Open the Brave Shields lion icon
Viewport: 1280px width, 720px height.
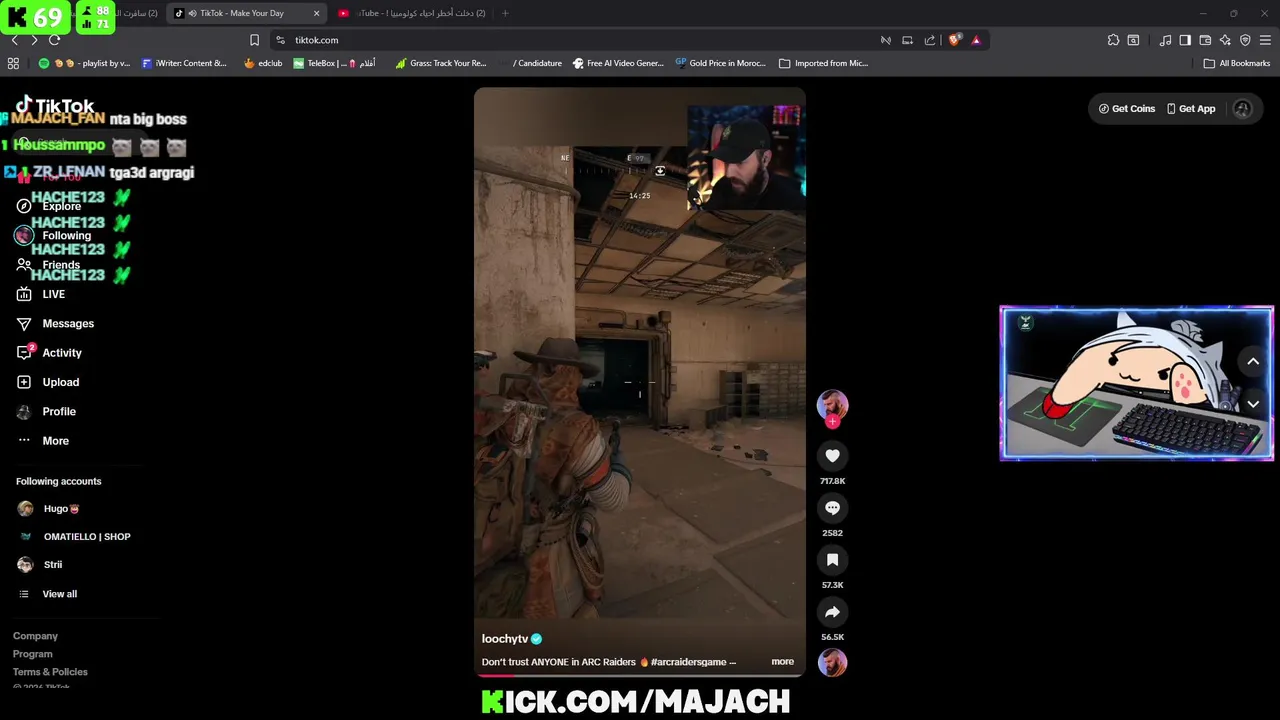[954, 40]
